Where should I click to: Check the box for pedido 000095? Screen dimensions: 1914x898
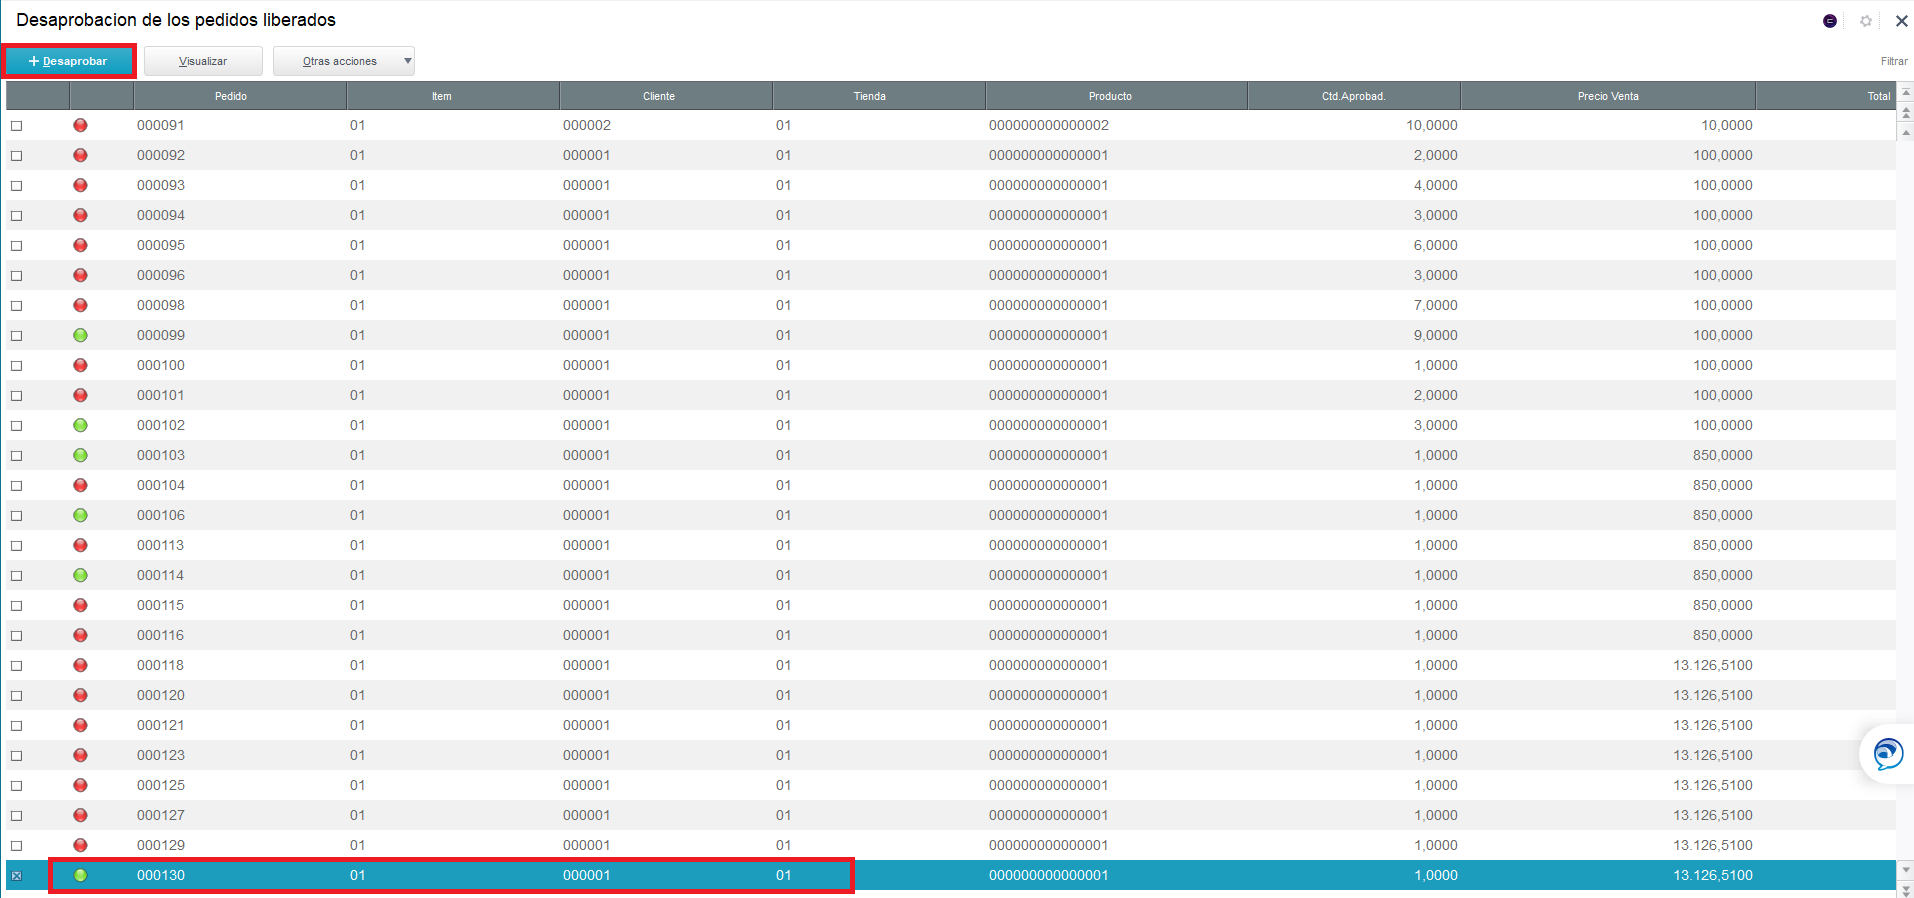[16, 246]
